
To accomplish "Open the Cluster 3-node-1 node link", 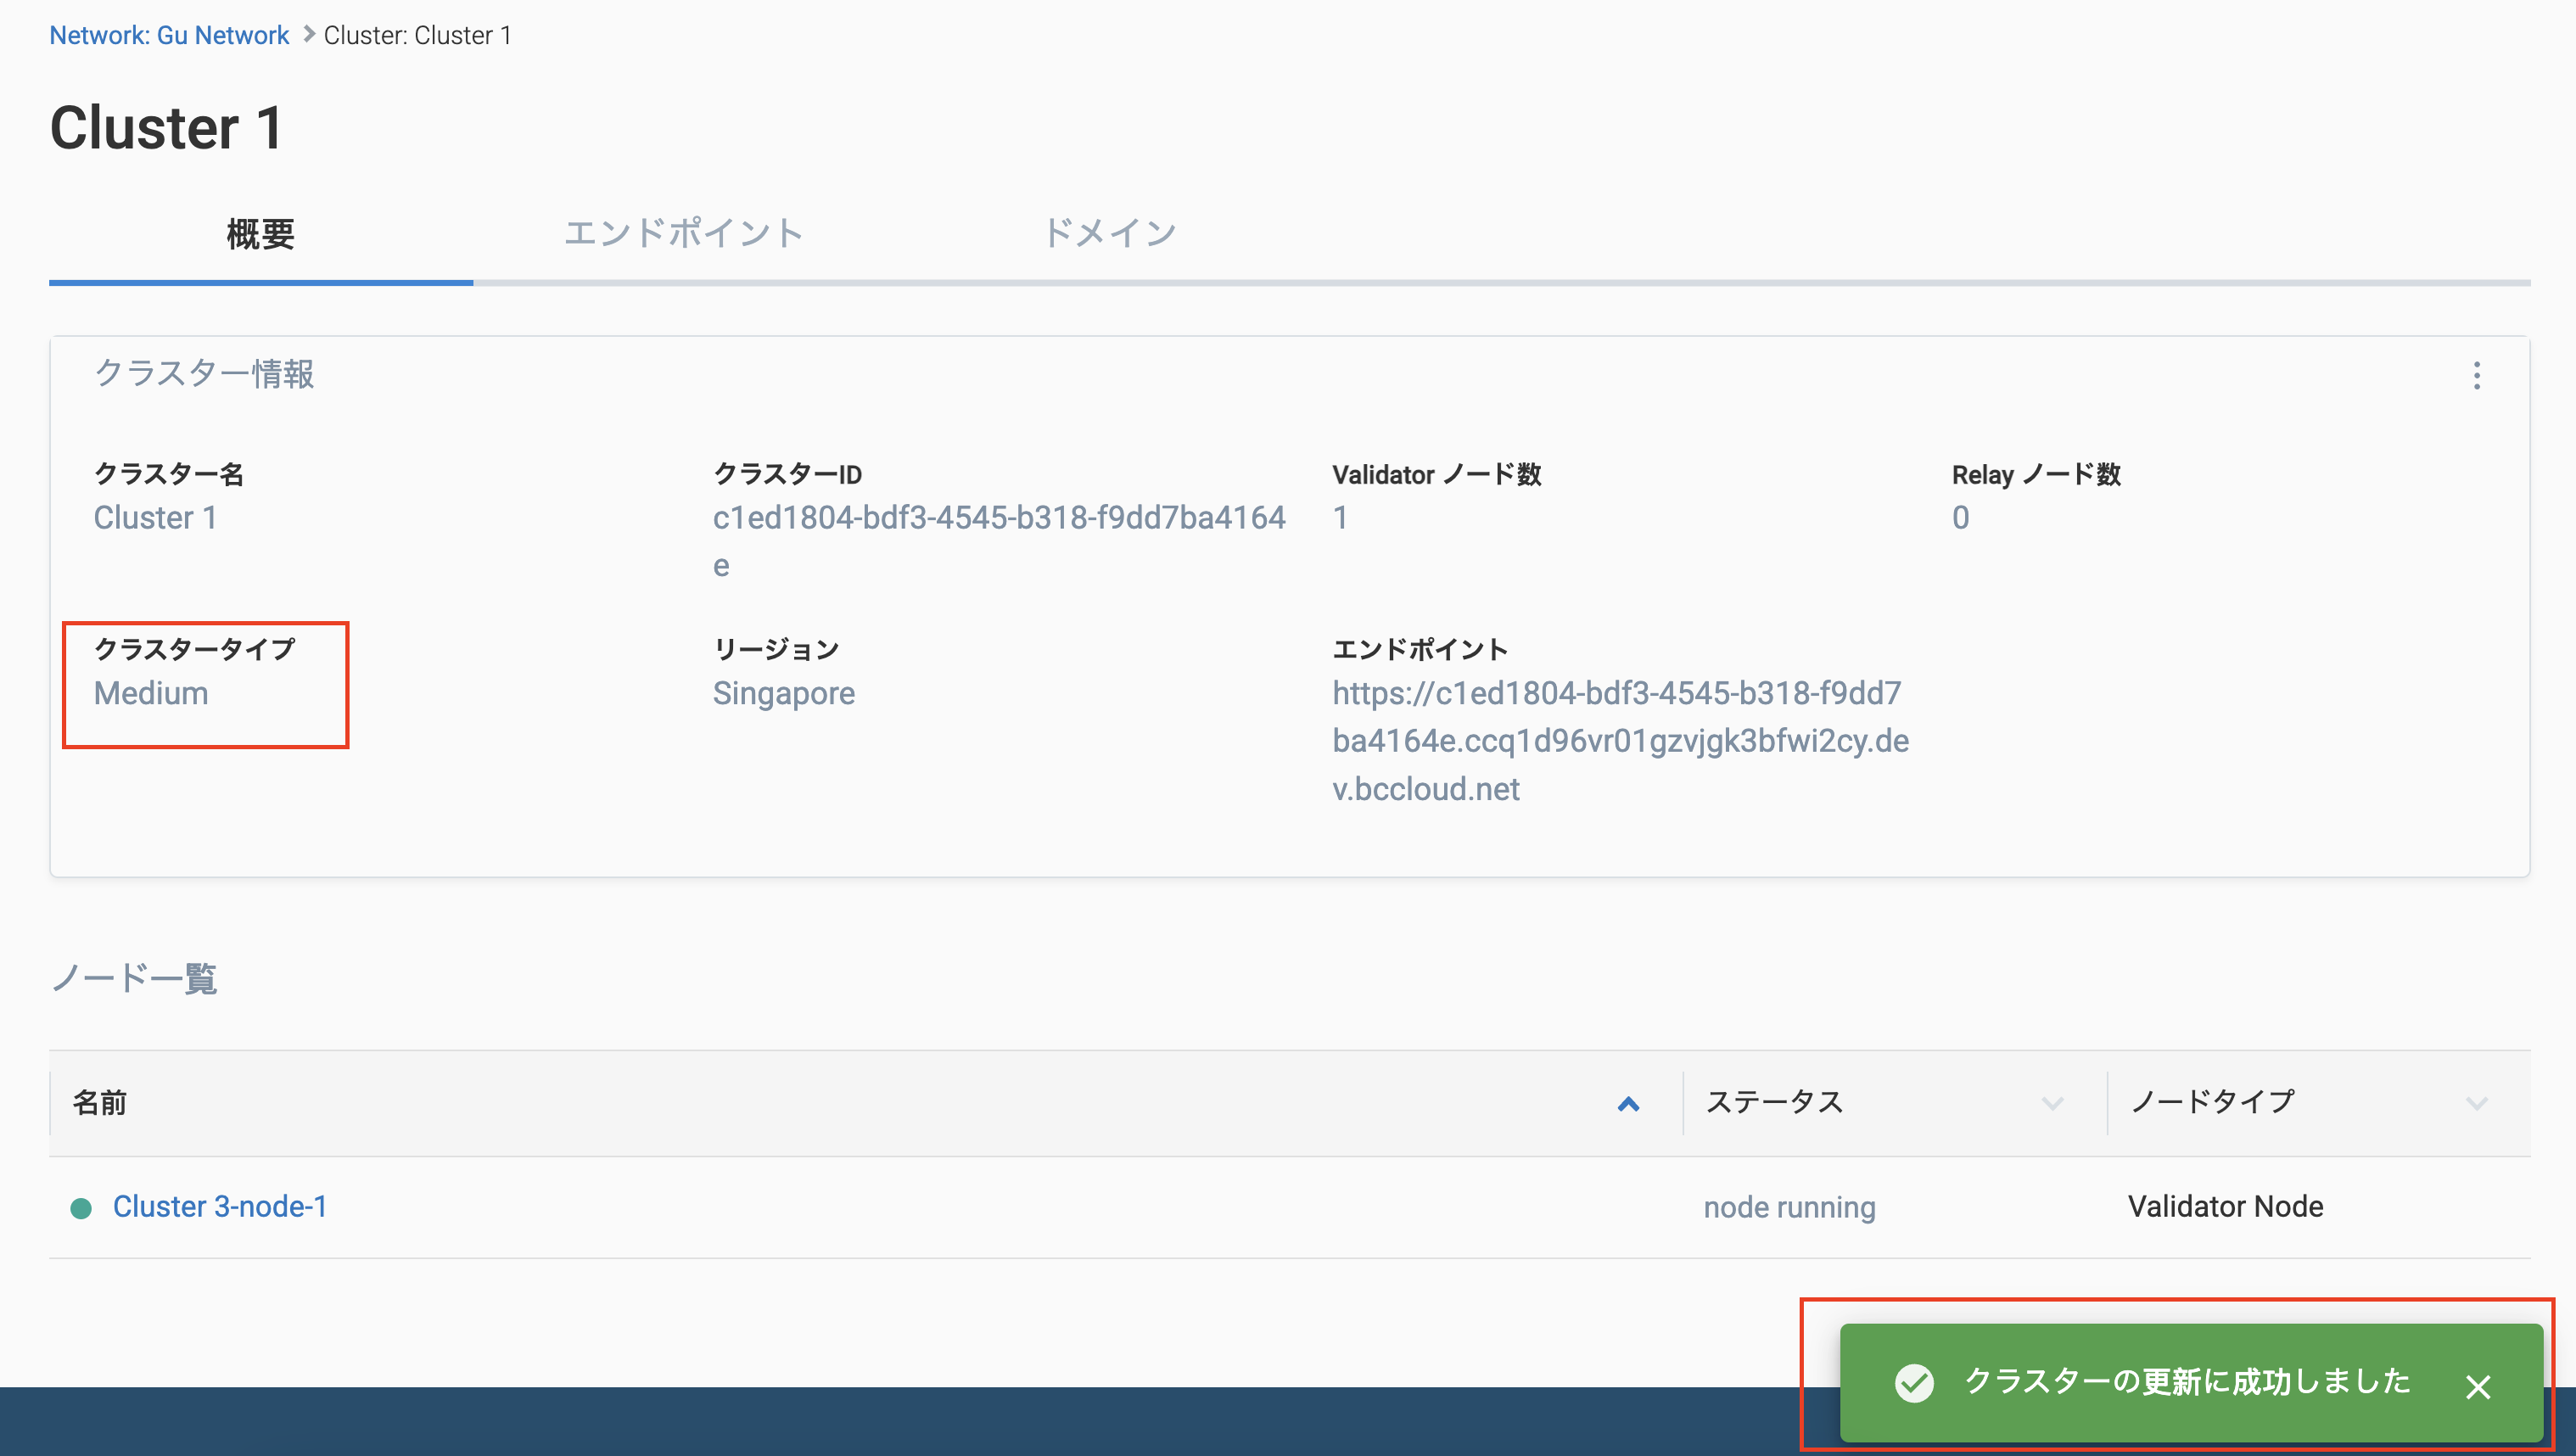I will tap(220, 1206).
